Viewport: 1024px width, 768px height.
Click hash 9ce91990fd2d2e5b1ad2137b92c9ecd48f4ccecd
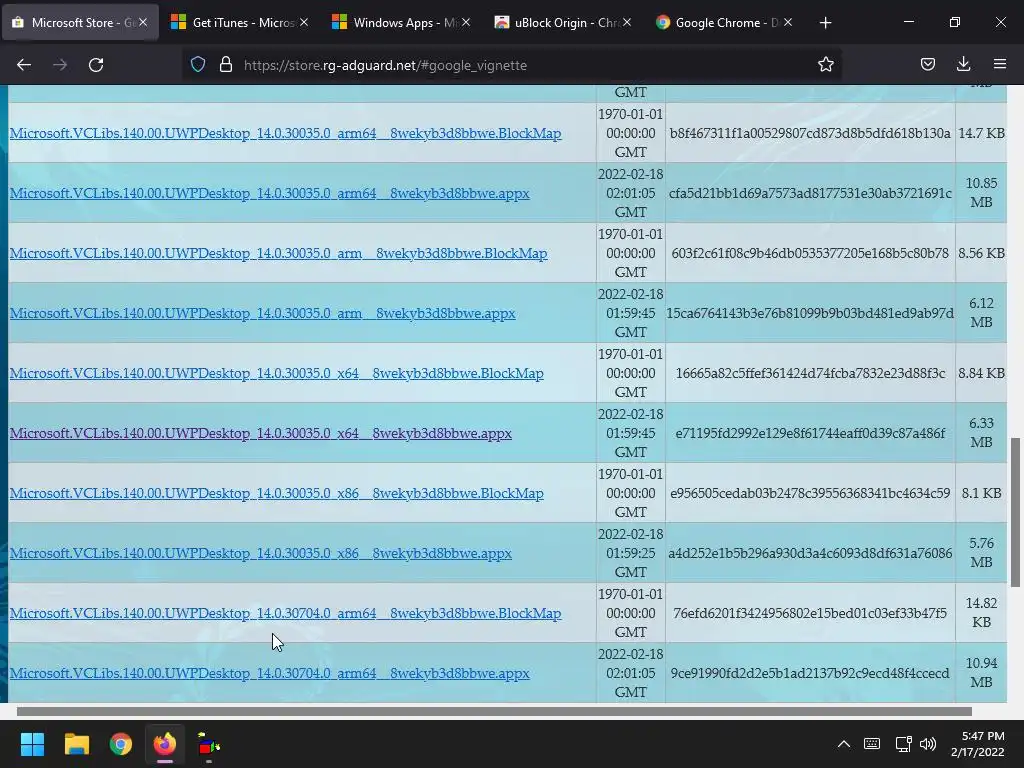[x=810, y=674]
